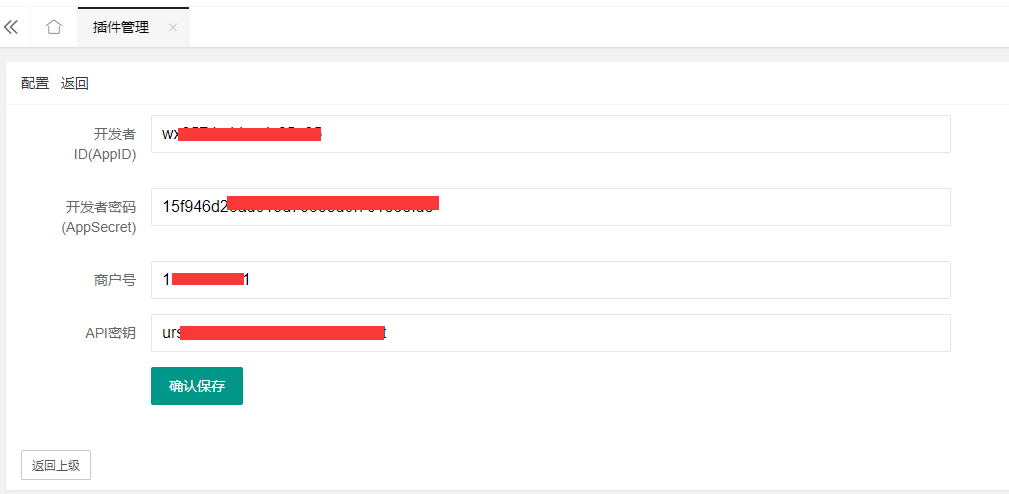
Task: Click the red redaction bar in 商户号 field
Action: coord(208,279)
